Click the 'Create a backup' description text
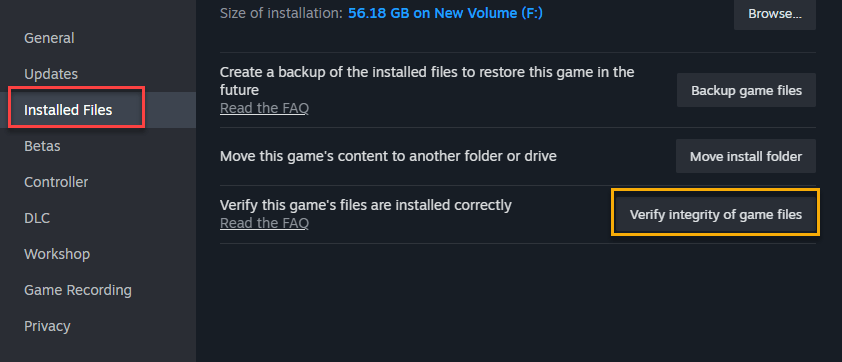This screenshot has height=362, width=842. click(x=427, y=80)
